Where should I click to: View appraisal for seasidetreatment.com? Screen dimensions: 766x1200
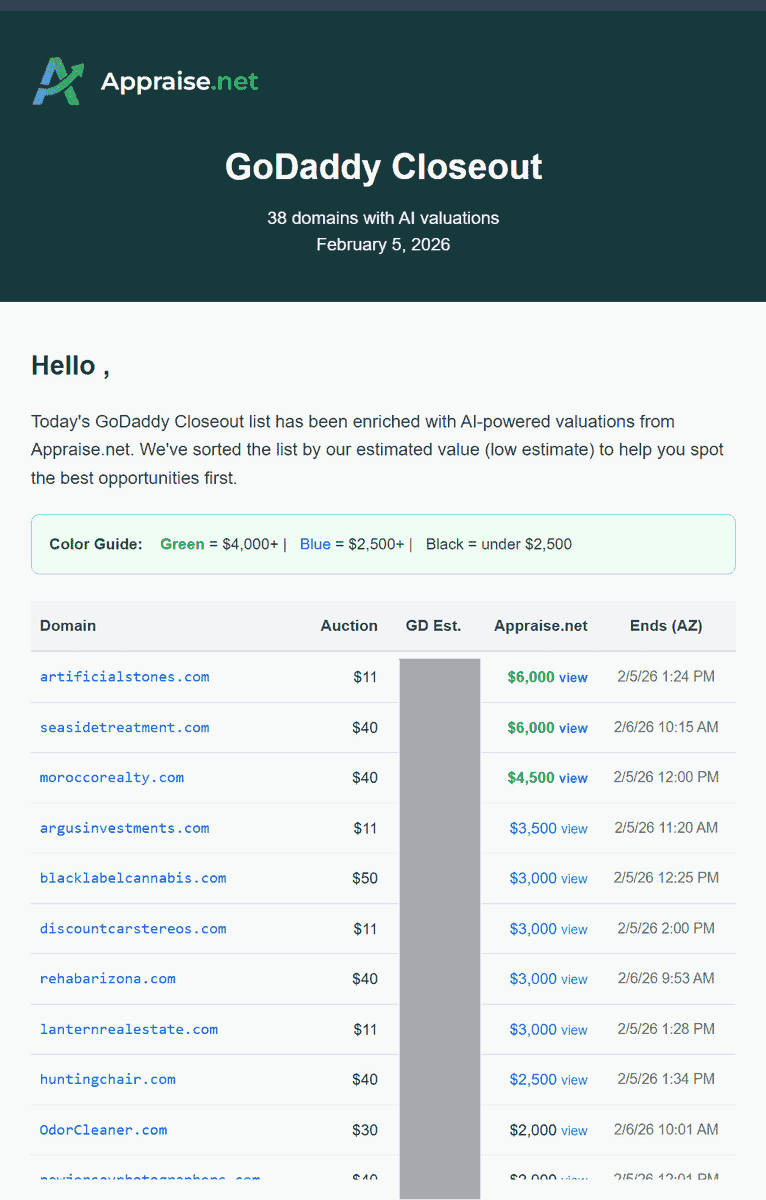pos(573,728)
